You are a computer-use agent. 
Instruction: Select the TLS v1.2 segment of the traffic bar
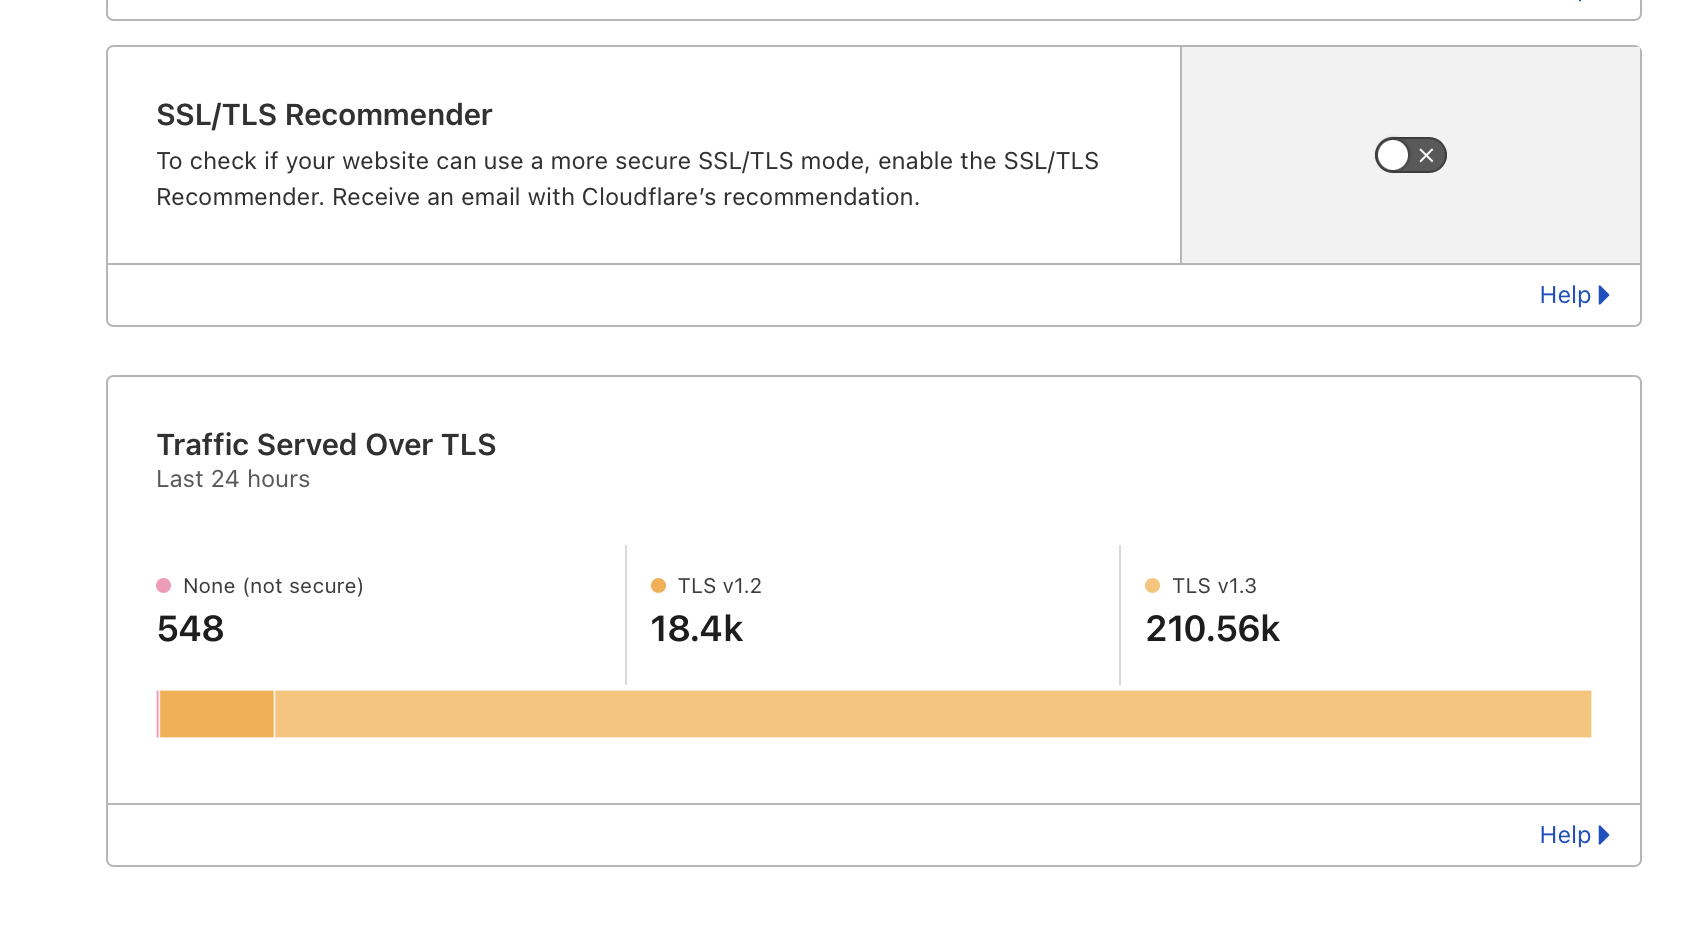[216, 714]
